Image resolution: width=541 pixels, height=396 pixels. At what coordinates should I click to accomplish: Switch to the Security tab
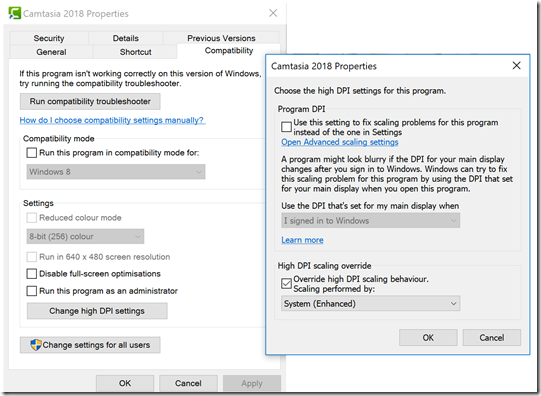point(49,38)
